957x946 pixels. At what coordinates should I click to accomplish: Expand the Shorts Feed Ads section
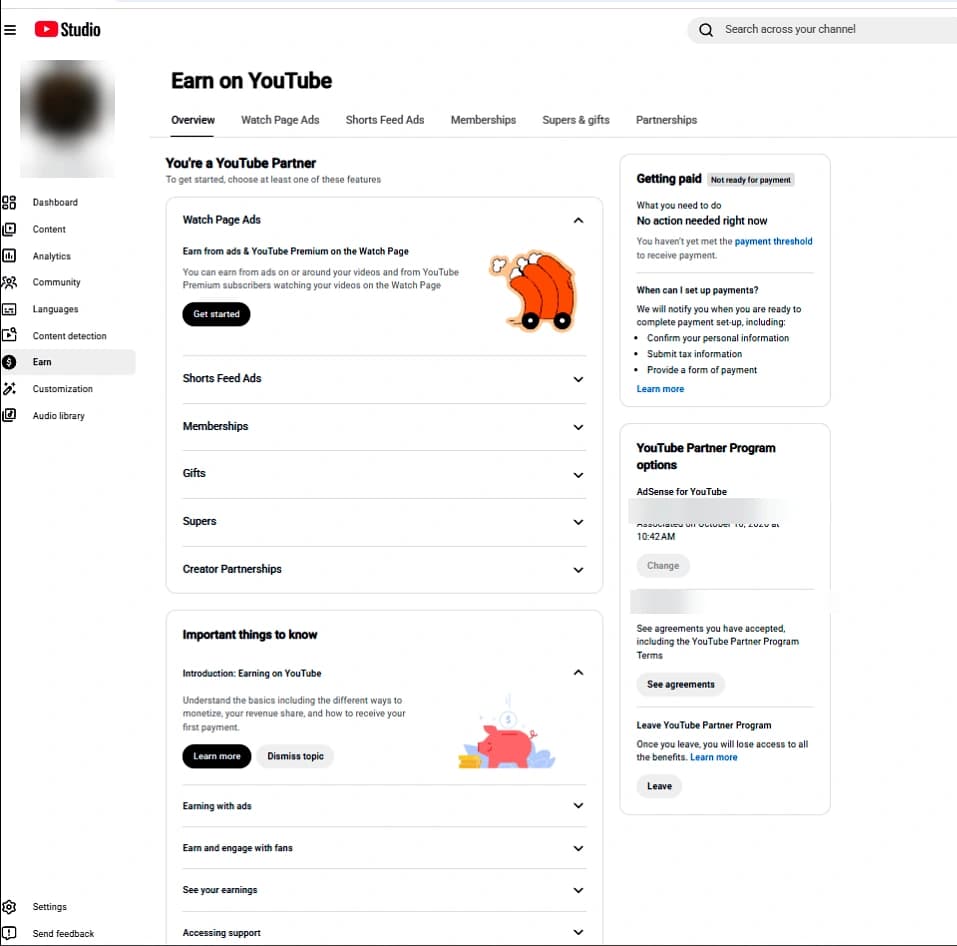tap(578, 379)
